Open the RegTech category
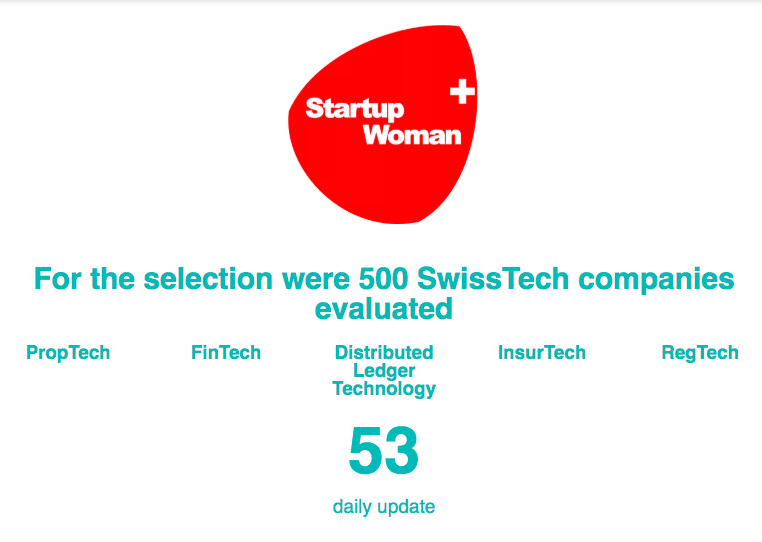 pos(700,353)
